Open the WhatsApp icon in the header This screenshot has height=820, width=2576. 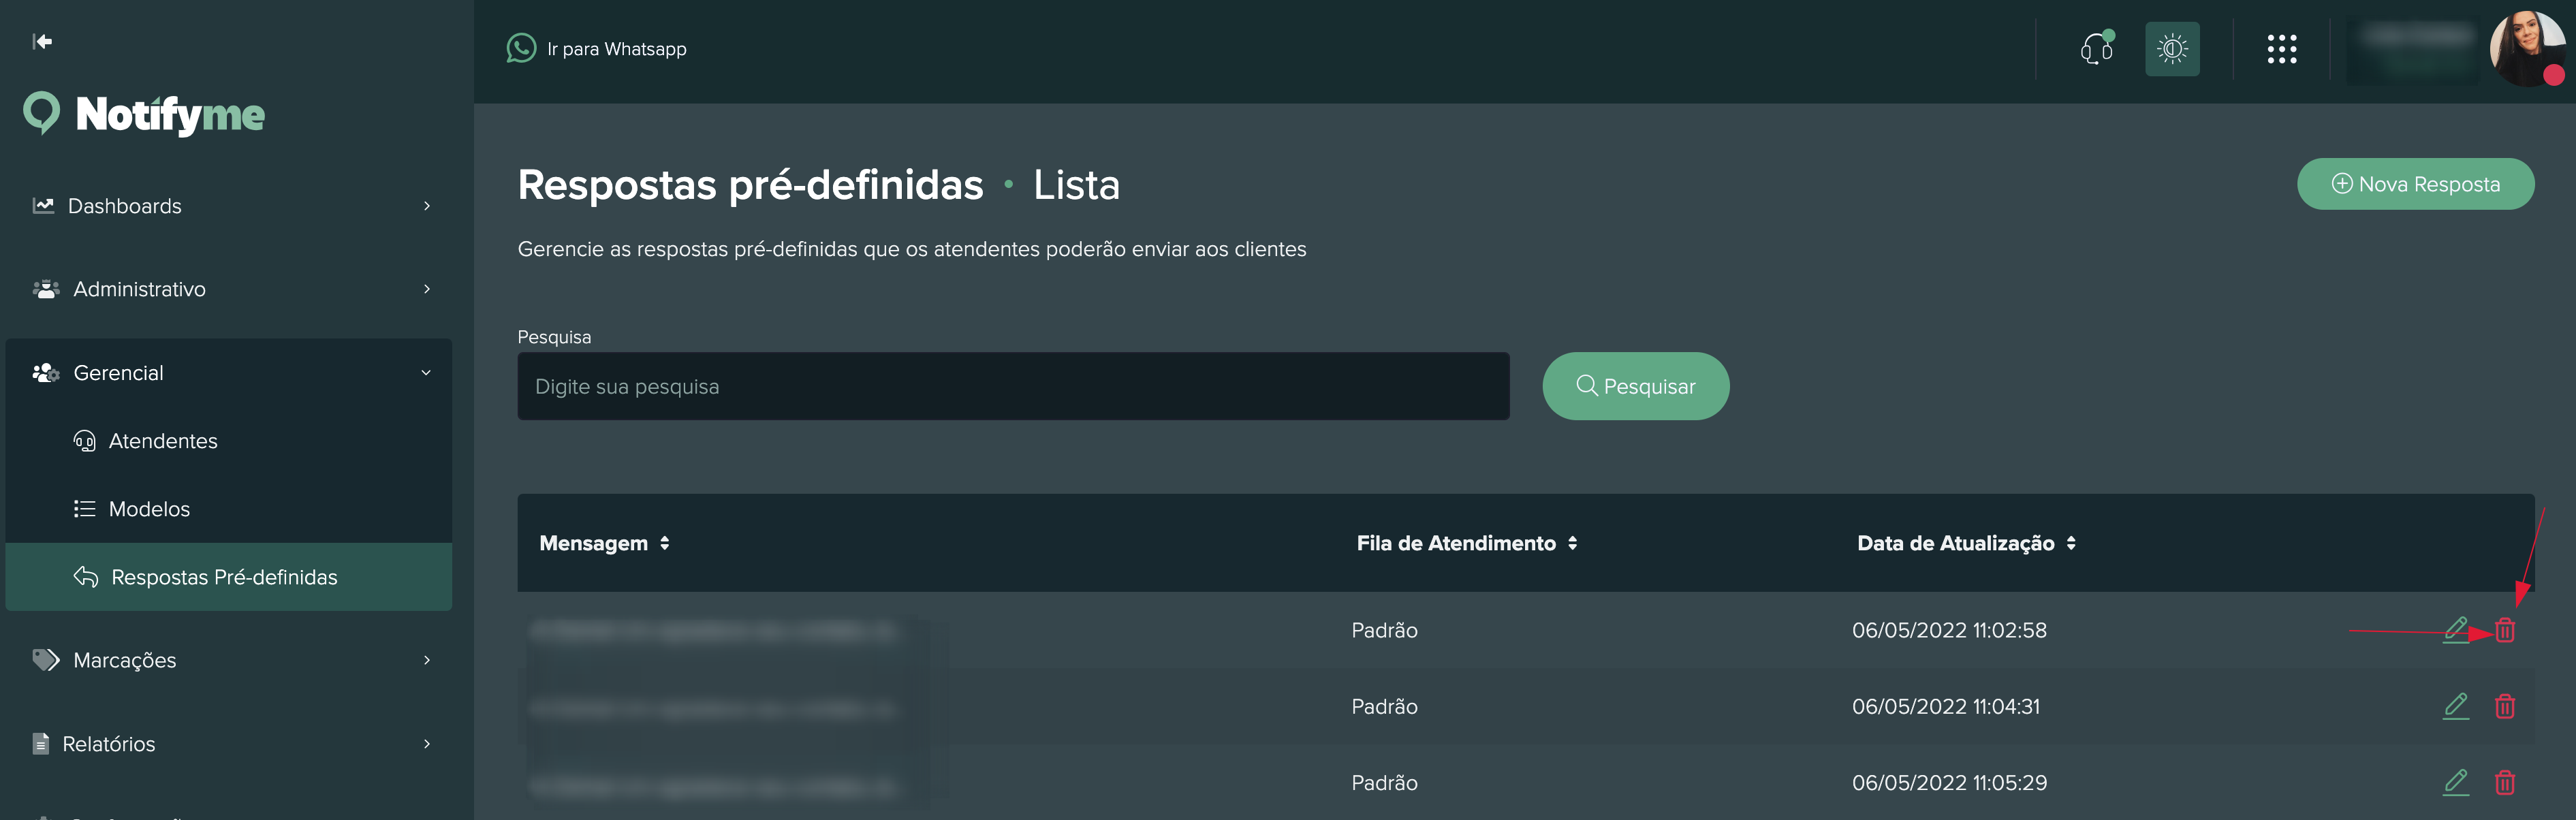(x=522, y=47)
